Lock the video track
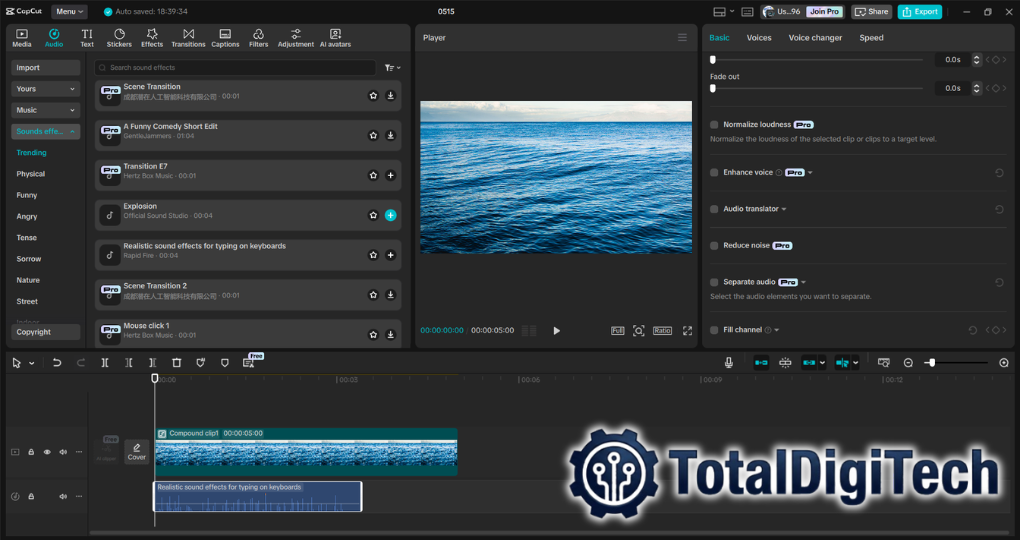1023x540 pixels. pos(31,452)
